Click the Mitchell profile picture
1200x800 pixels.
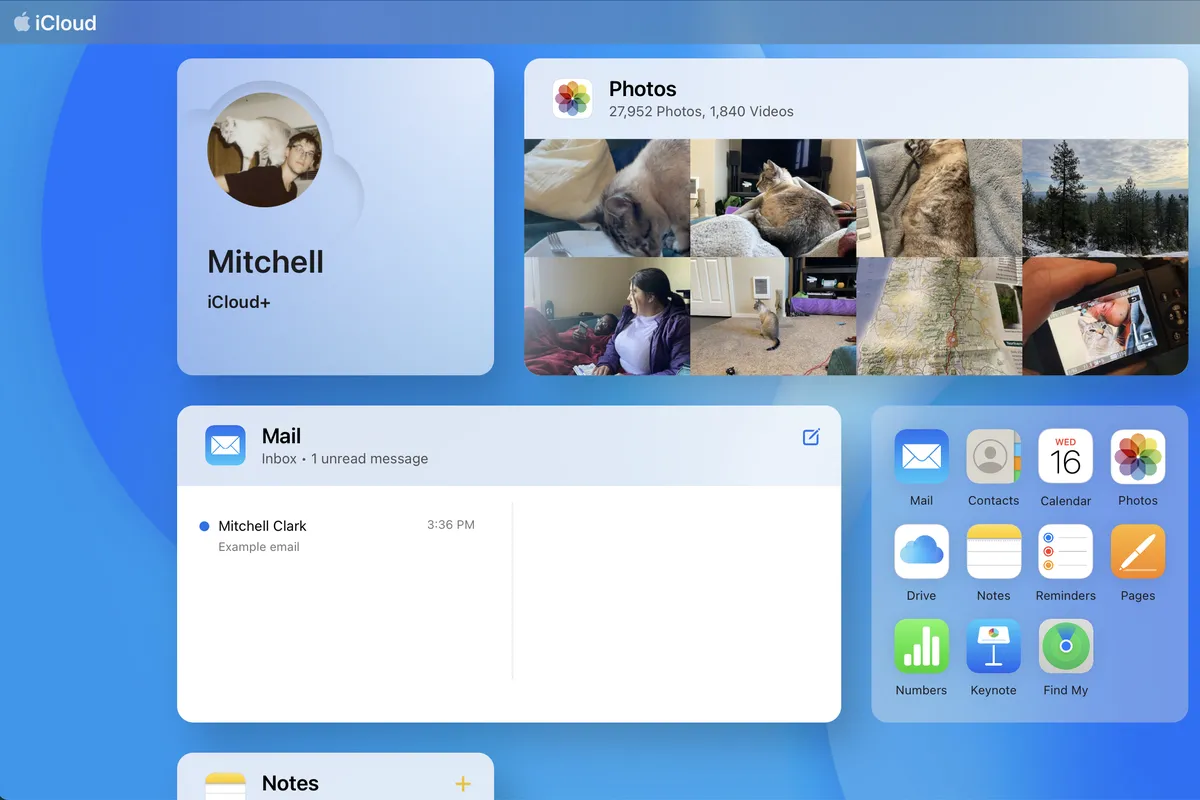point(264,150)
